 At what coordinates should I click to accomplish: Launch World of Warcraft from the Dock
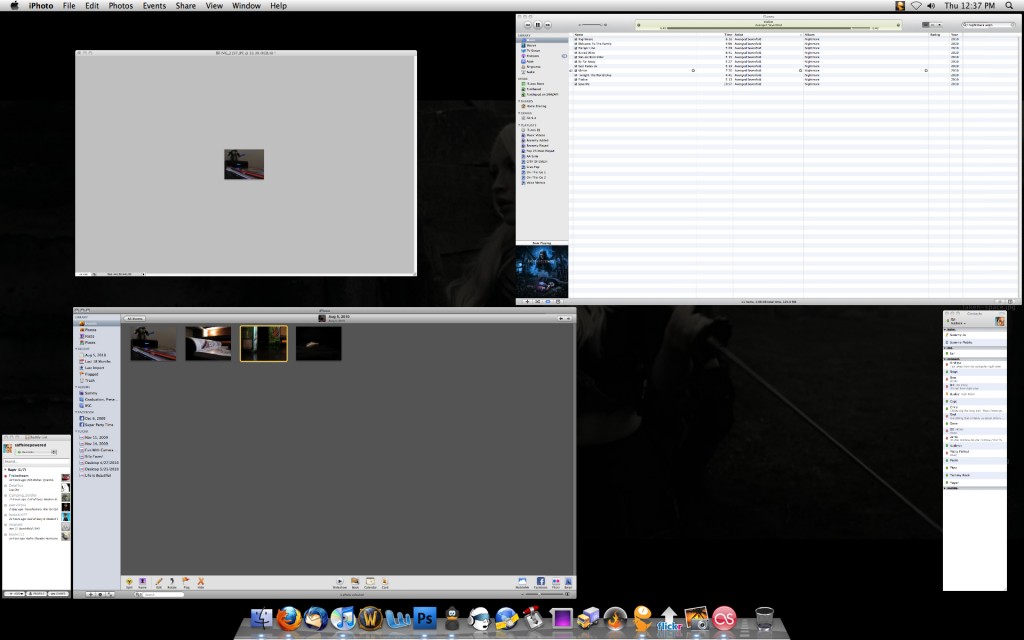tap(370, 618)
